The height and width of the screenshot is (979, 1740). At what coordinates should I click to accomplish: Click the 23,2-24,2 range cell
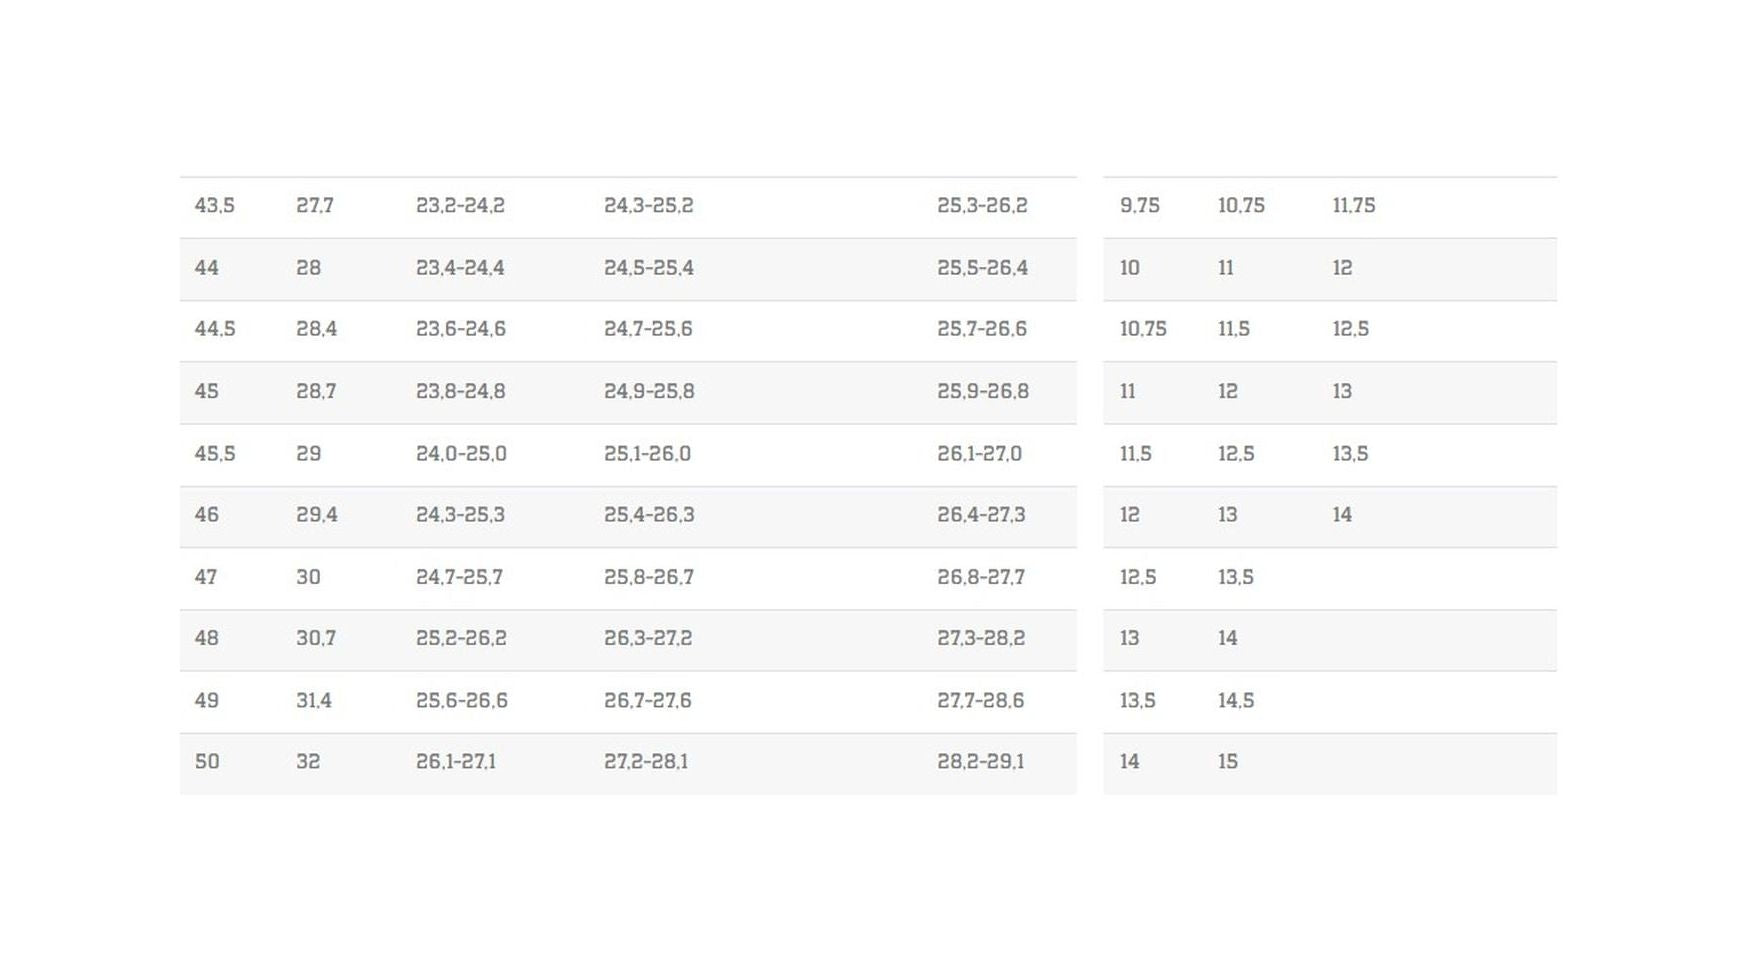[x=460, y=206]
